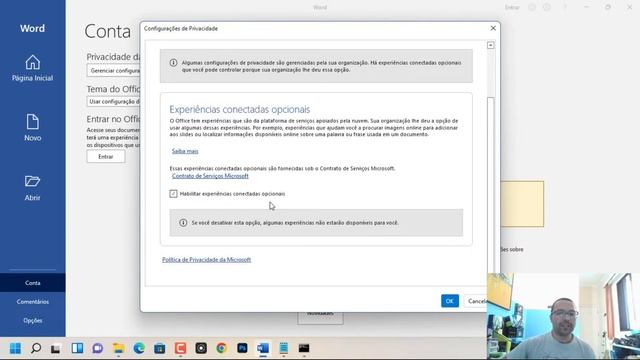Screen dimensions: 640x360
Task: Open the terminal window icon on taskbar
Action: (x=304, y=348)
